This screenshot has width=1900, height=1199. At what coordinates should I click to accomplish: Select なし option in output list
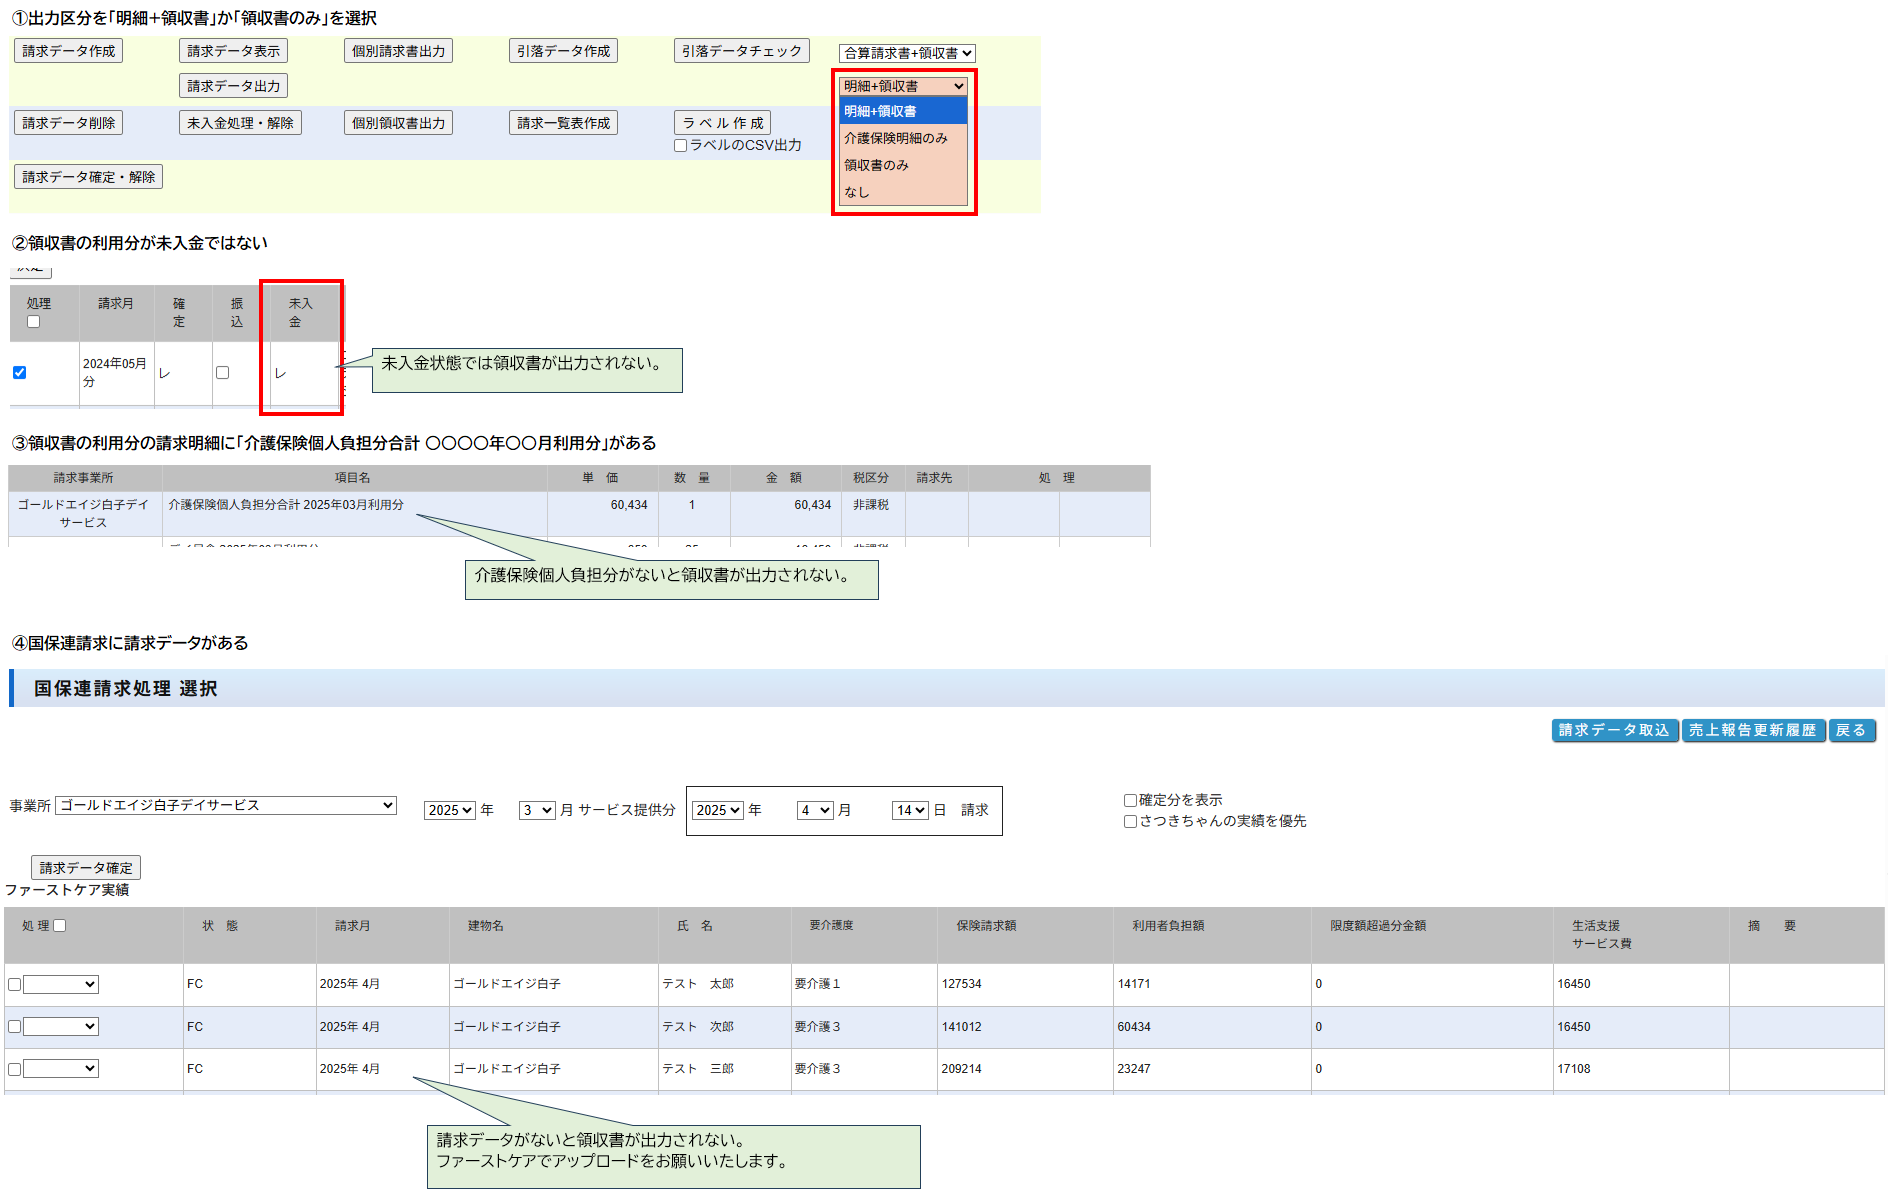point(857,192)
